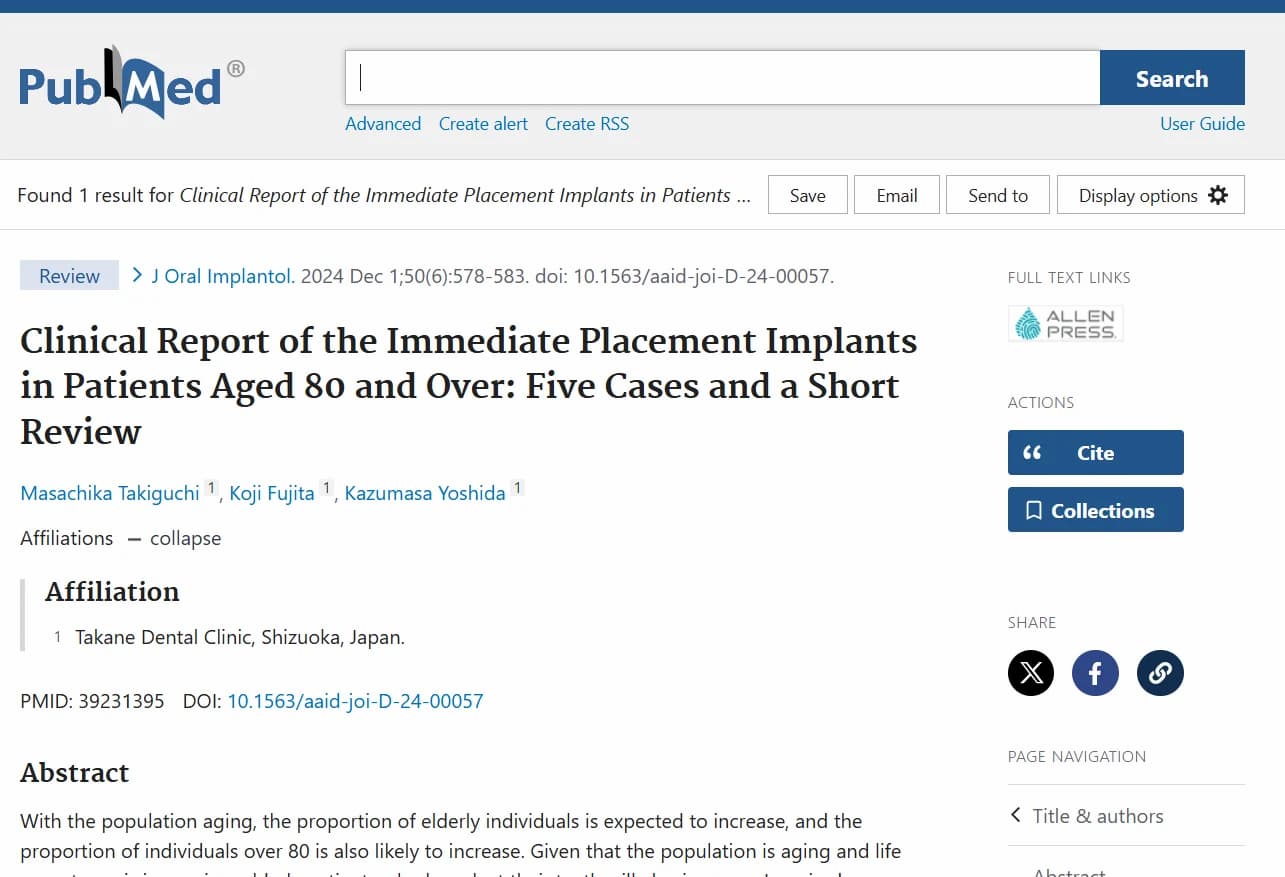Click the gear icon in Display options
The image size is (1285, 877).
(1217, 195)
